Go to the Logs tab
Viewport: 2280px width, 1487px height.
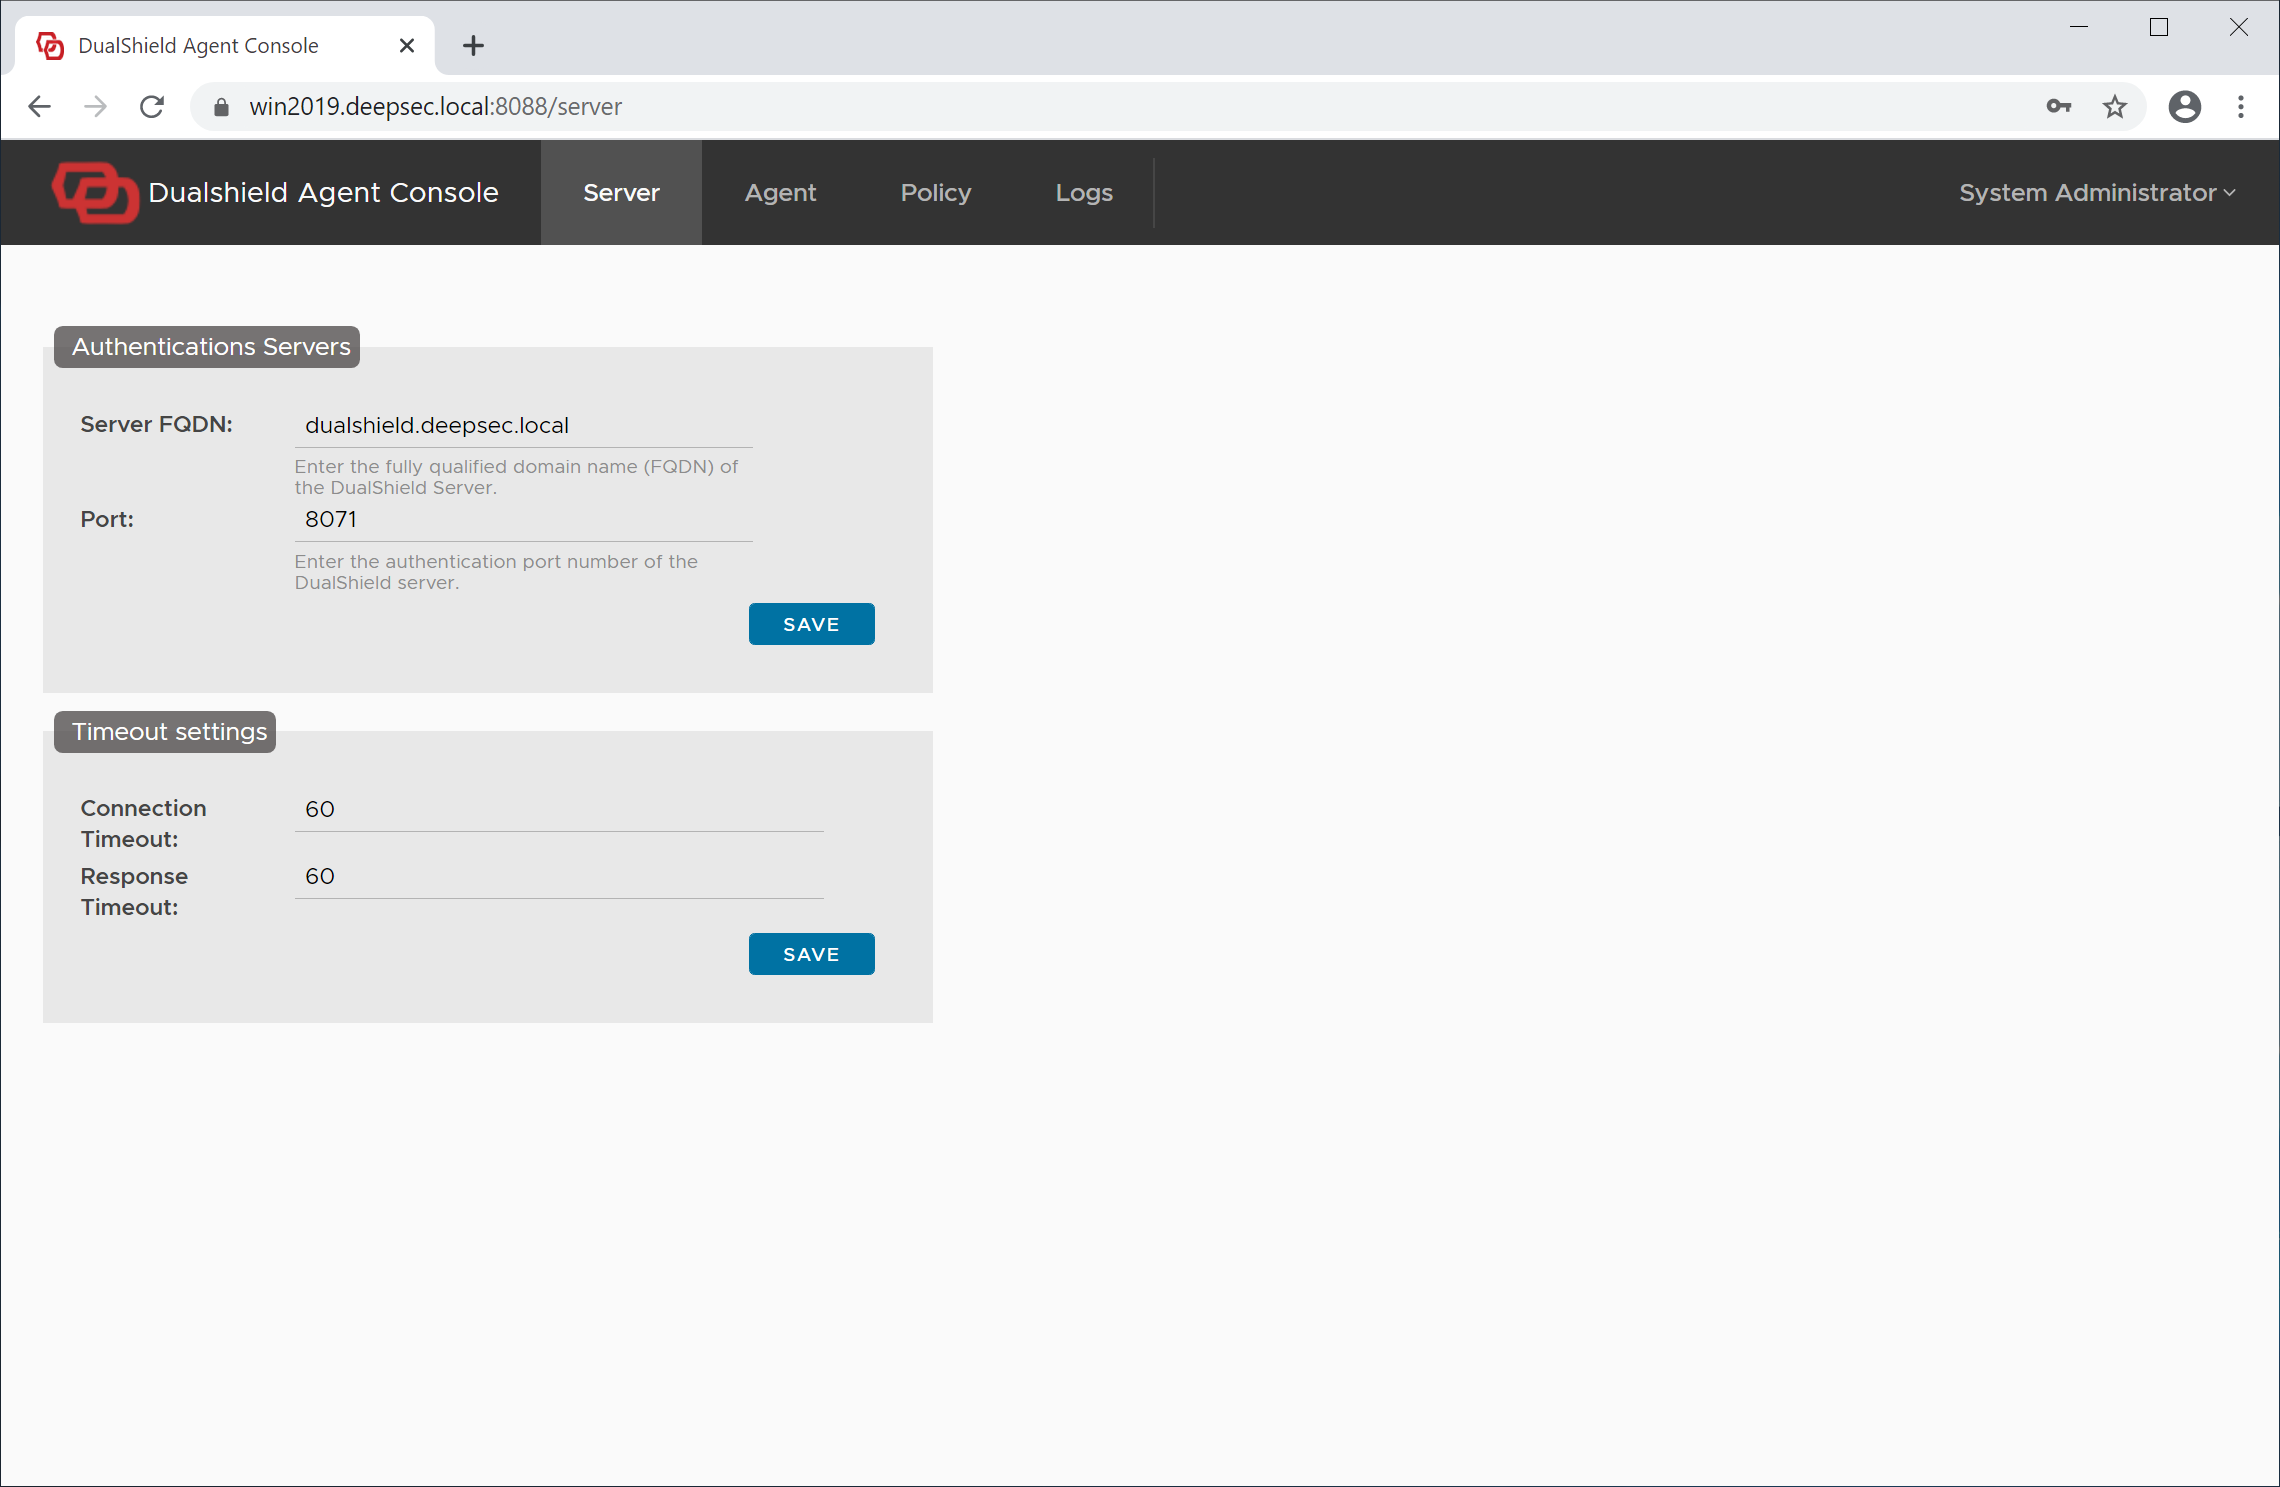tap(1083, 193)
